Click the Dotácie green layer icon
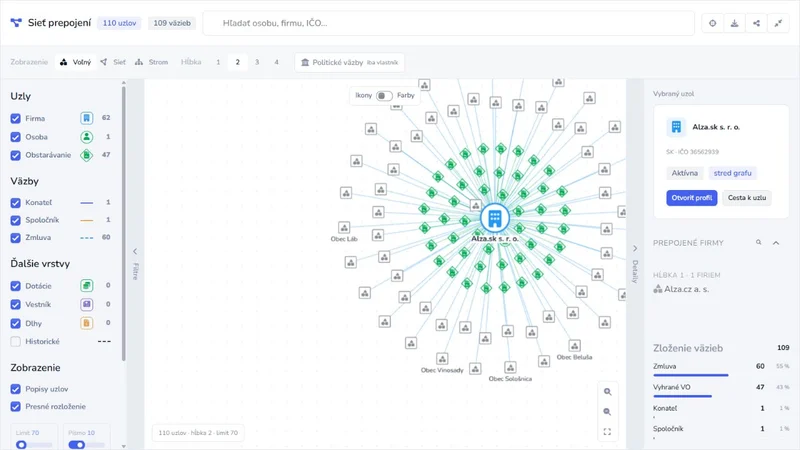Screen dimensions: 800x450 [x=87, y=286]
